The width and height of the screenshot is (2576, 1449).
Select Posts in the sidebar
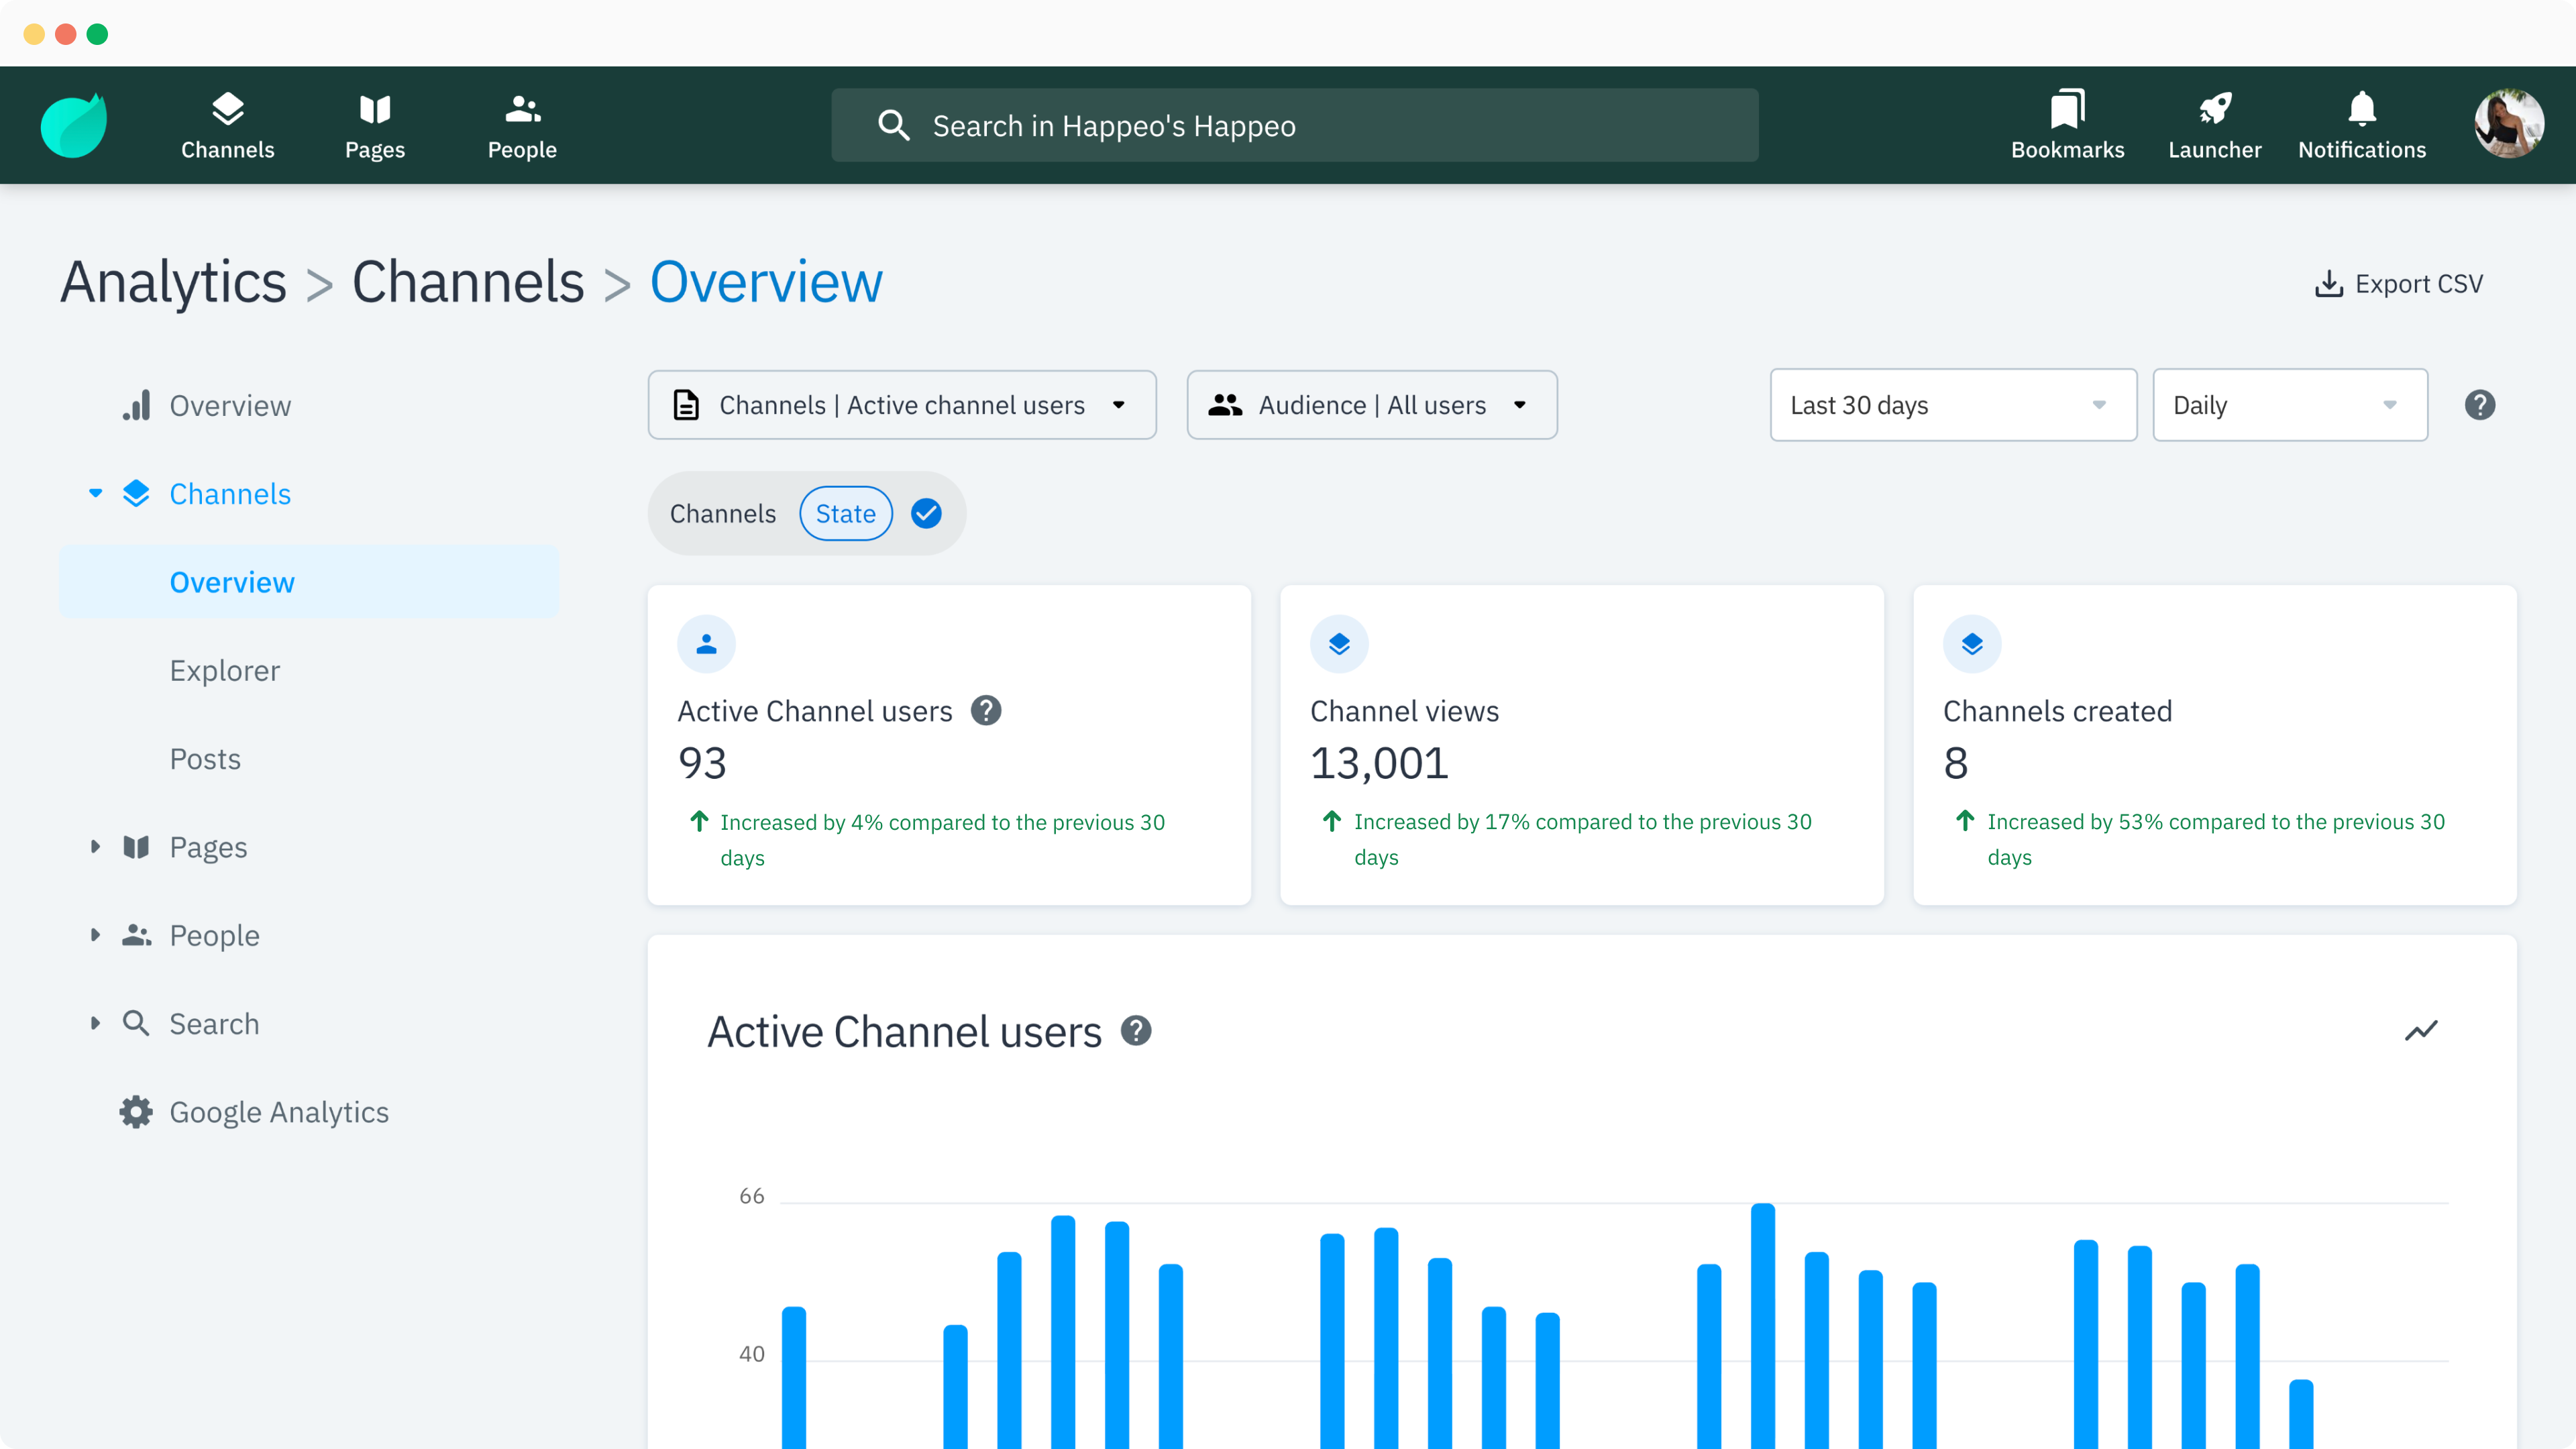coord(205,758)
